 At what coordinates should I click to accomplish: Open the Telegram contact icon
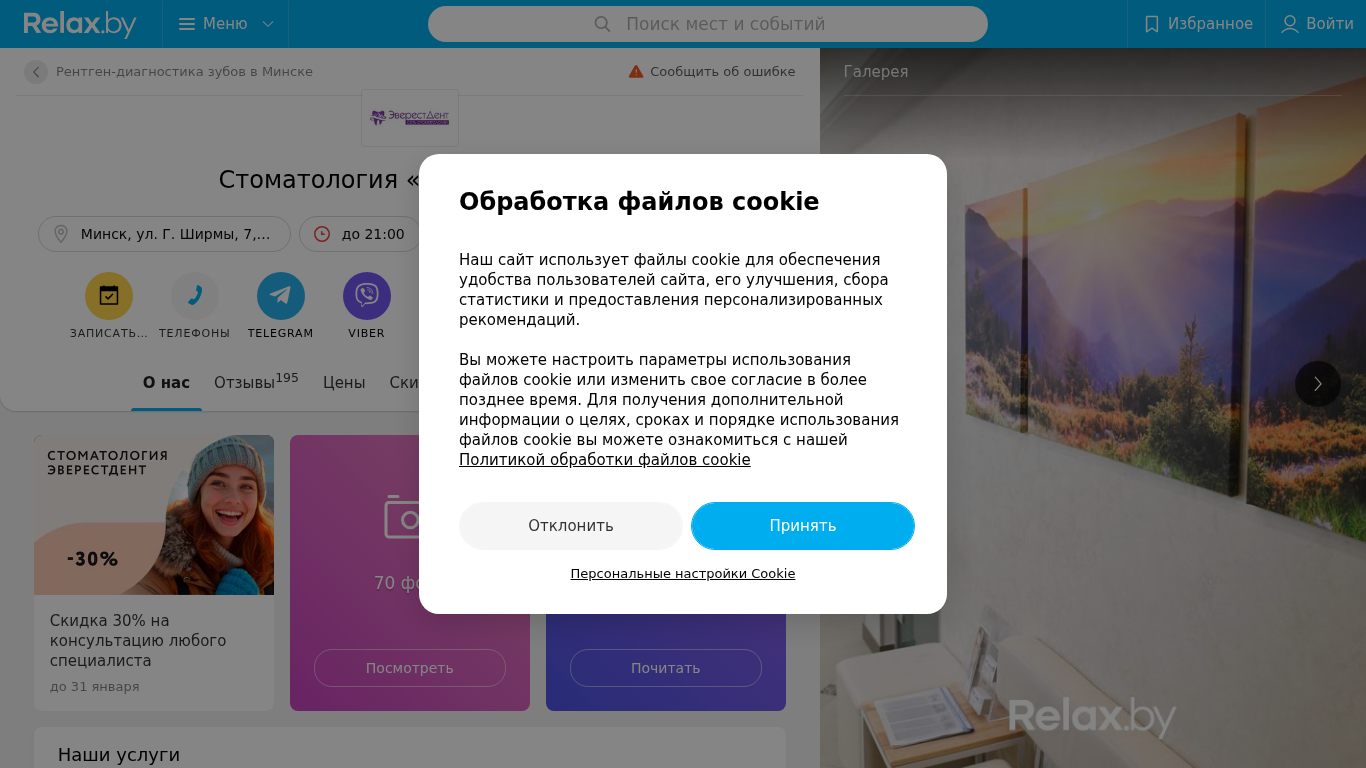tap(281, 296)
